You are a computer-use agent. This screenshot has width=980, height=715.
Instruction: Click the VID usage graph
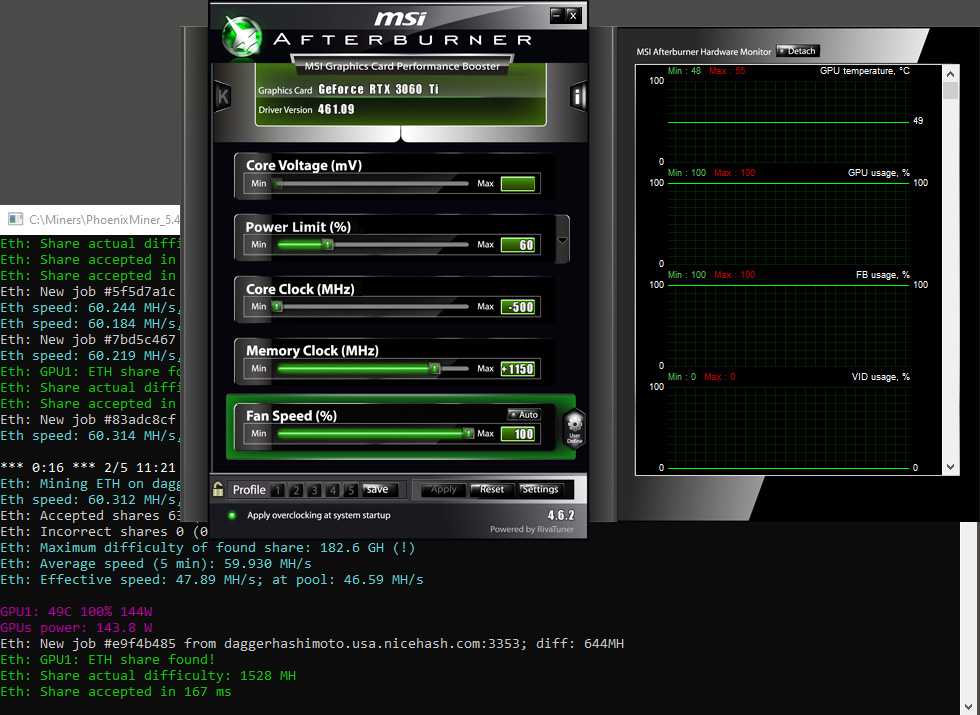[x=788, y=427]
